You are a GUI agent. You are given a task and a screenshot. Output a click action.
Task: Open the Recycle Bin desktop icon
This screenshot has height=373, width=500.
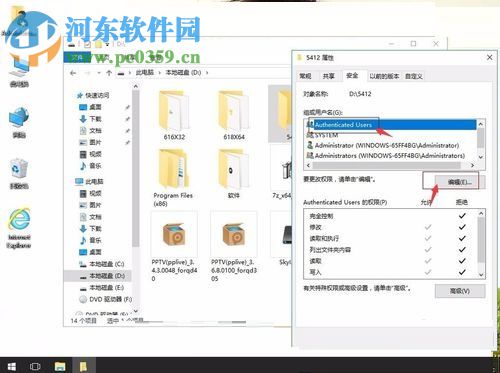pyautogui.click(x=19, y=173)
